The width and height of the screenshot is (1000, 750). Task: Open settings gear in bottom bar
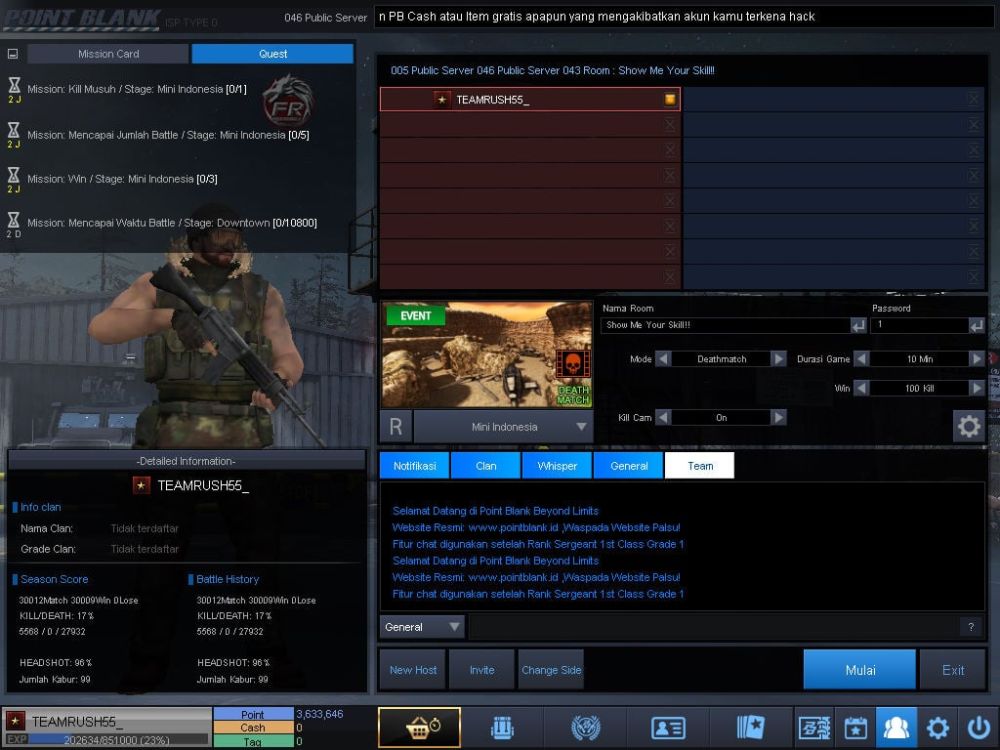[938, 728]
